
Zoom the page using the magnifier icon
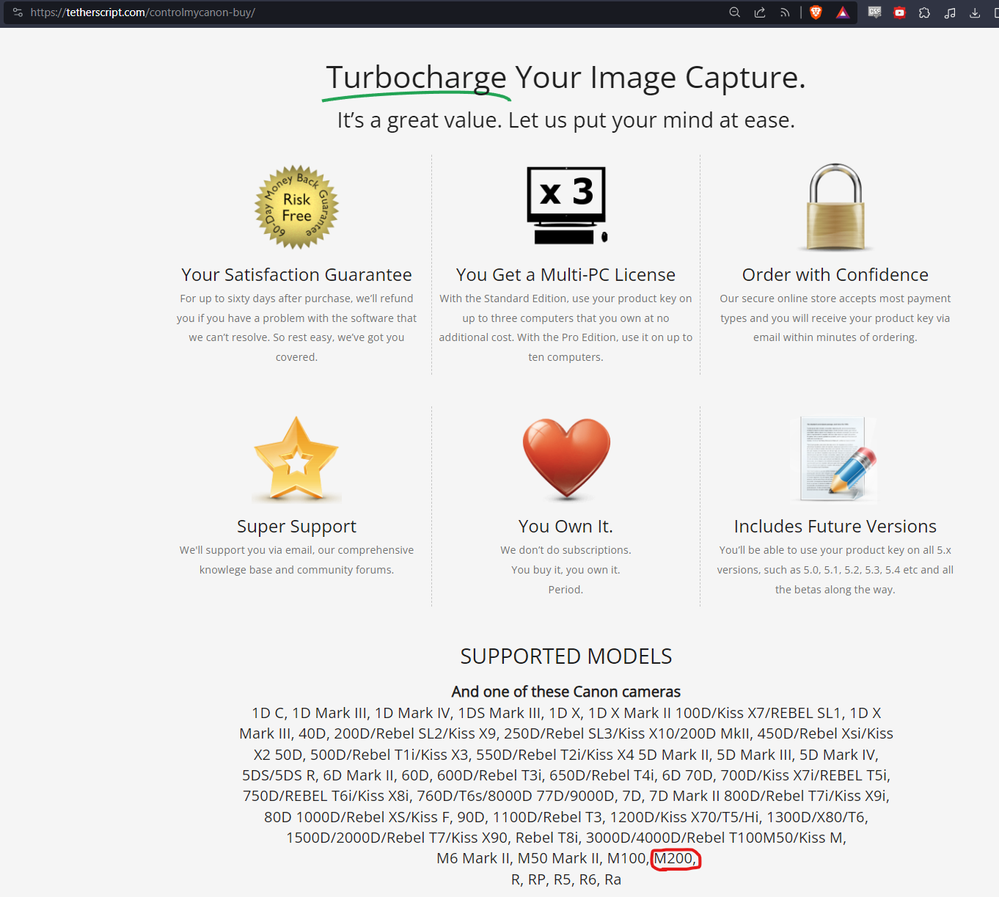[735, 12]
